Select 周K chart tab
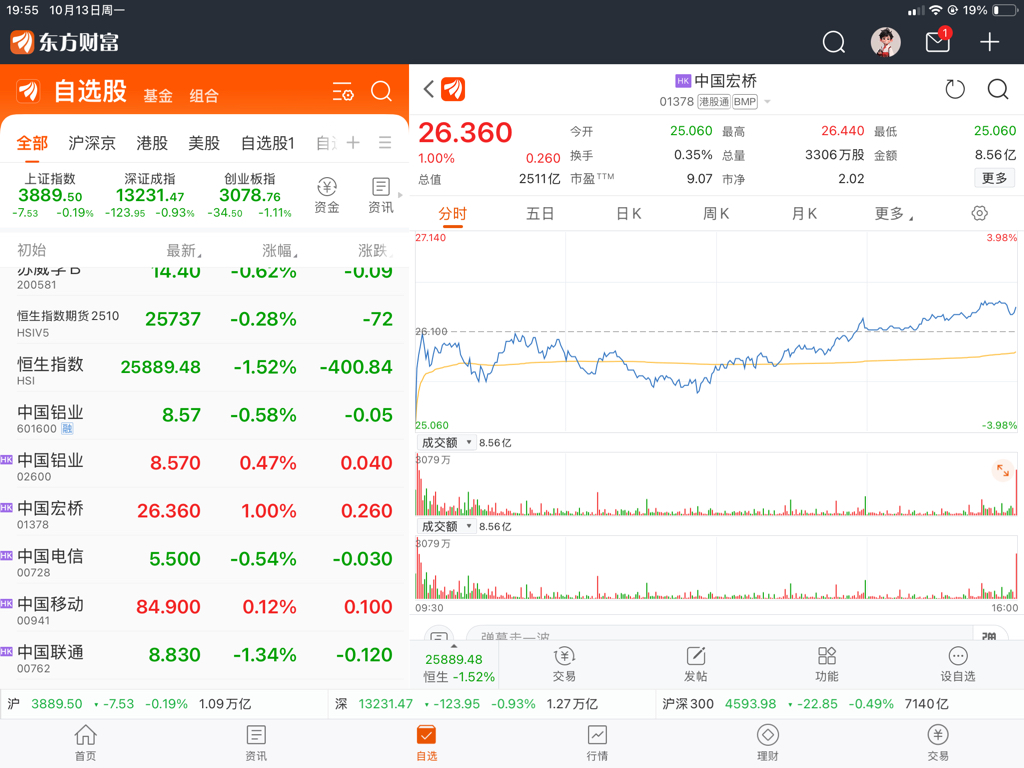Screen dimensions: 1024x768 (x=716, y=214)
